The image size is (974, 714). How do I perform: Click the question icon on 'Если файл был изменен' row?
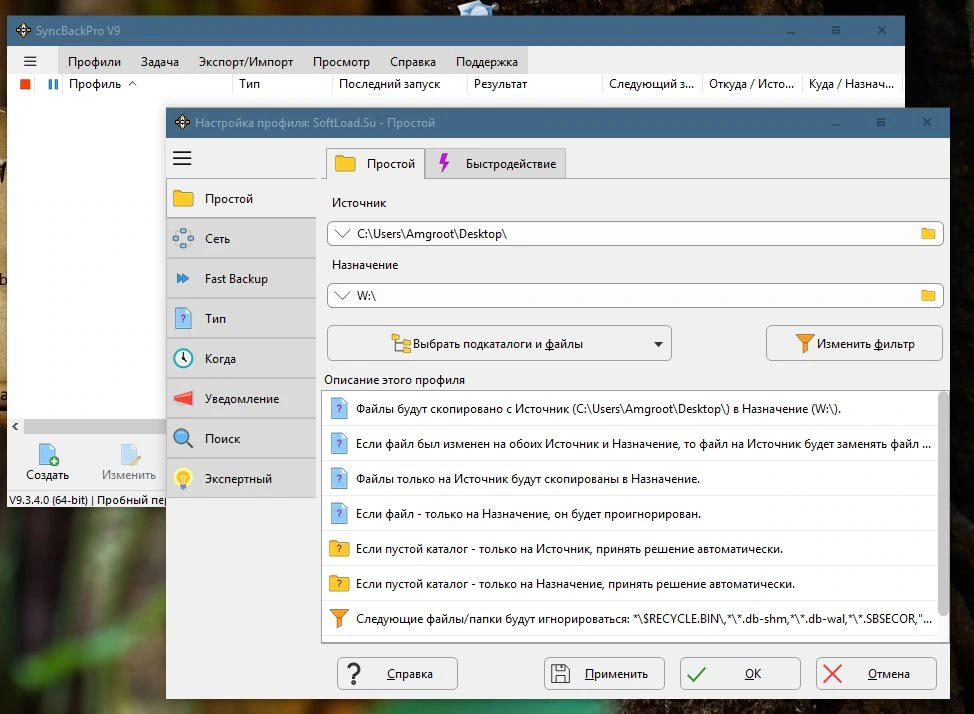339,444
